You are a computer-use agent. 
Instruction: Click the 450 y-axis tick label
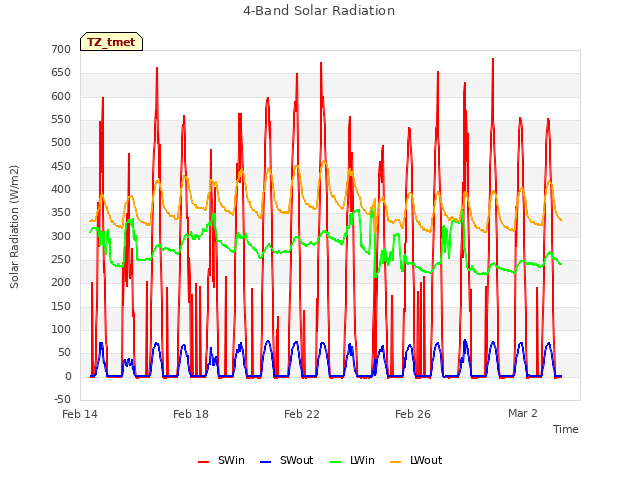61,167
